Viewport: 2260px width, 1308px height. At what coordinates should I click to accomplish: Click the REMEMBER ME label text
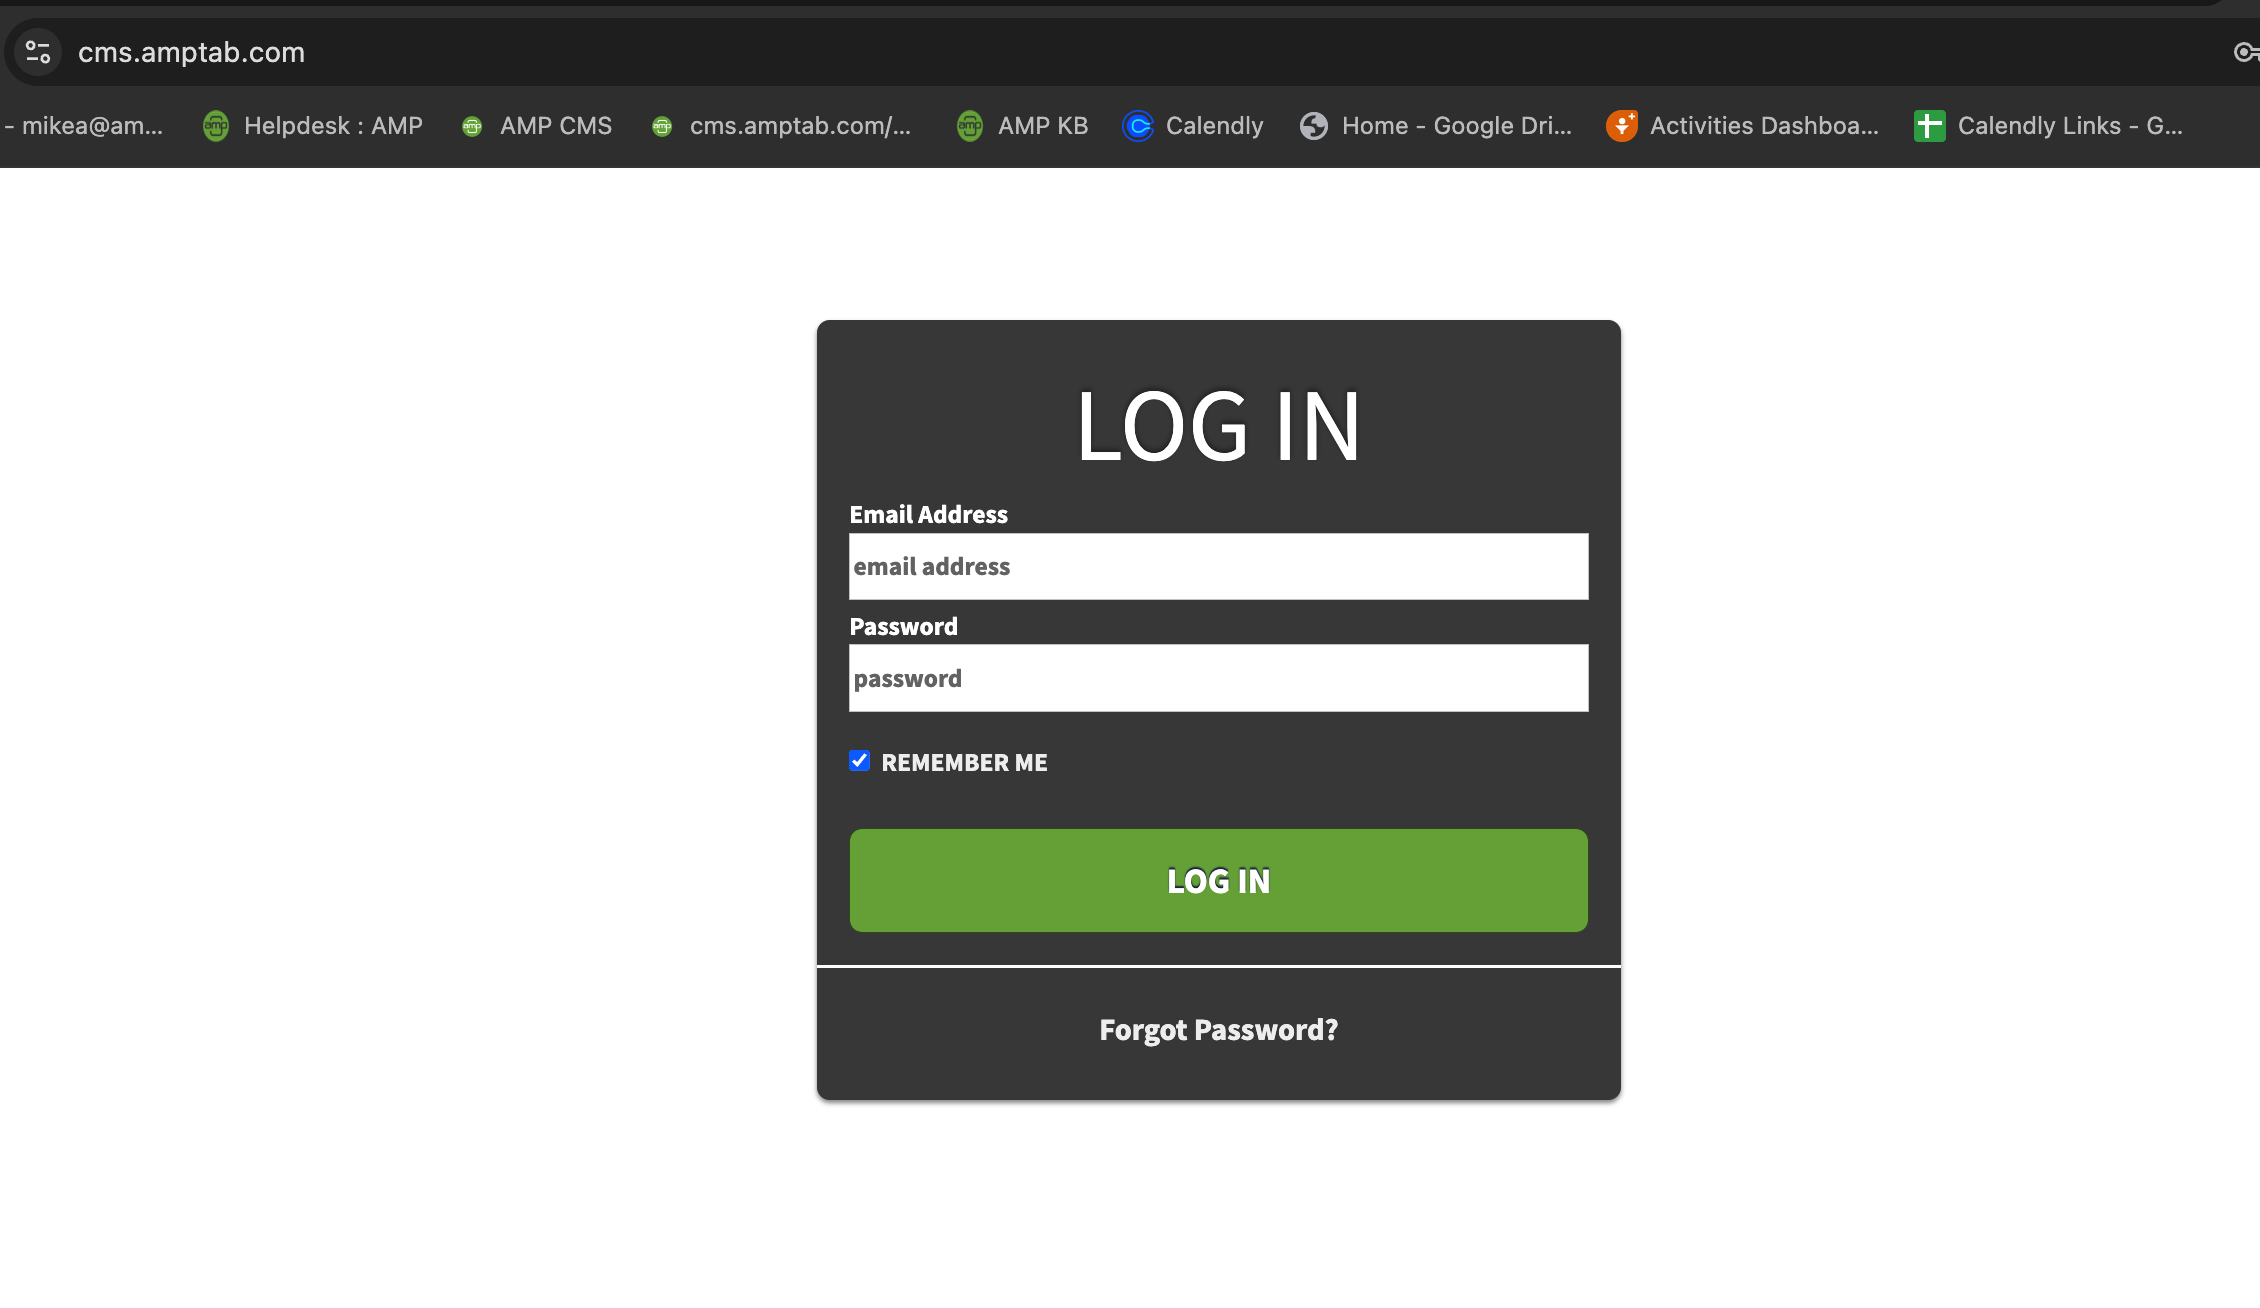(964, 763)
